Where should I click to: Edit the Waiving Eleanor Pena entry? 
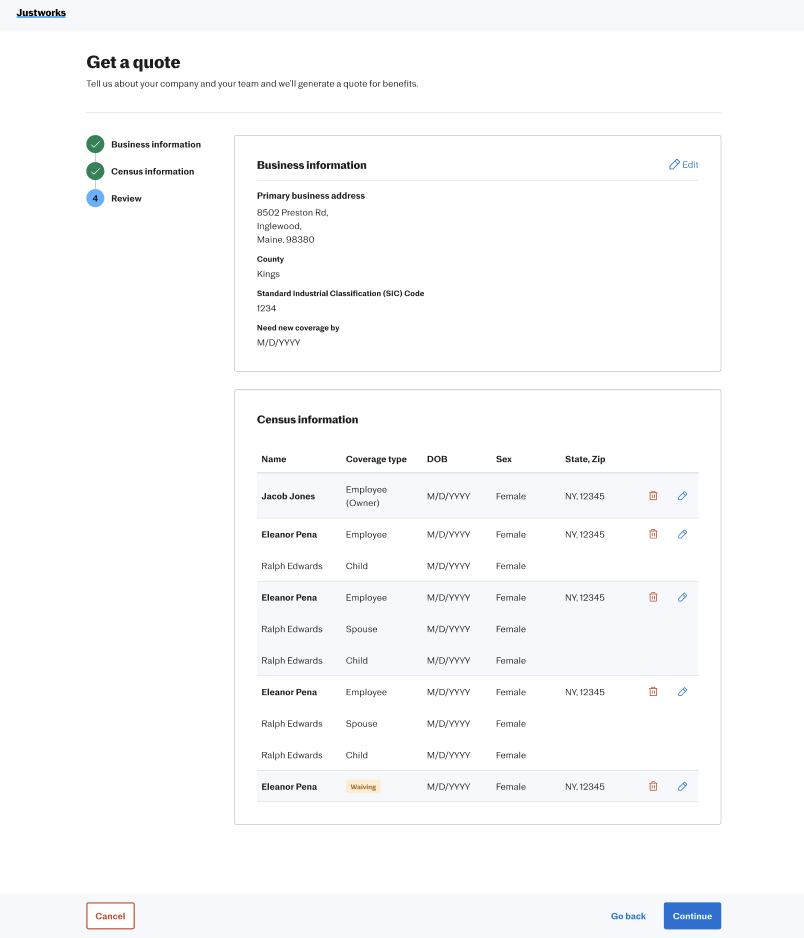(682, 787)
